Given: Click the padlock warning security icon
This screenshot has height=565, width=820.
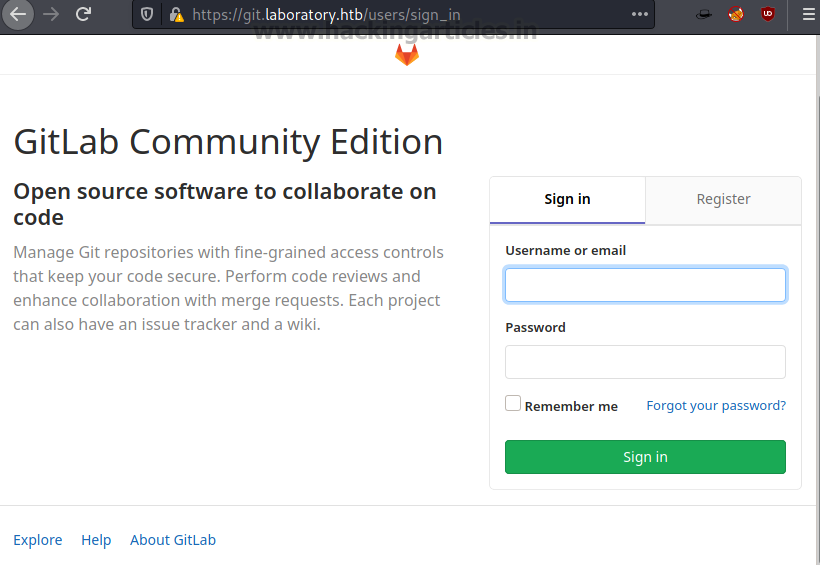Looking at the screenshot, I should 176,14.
